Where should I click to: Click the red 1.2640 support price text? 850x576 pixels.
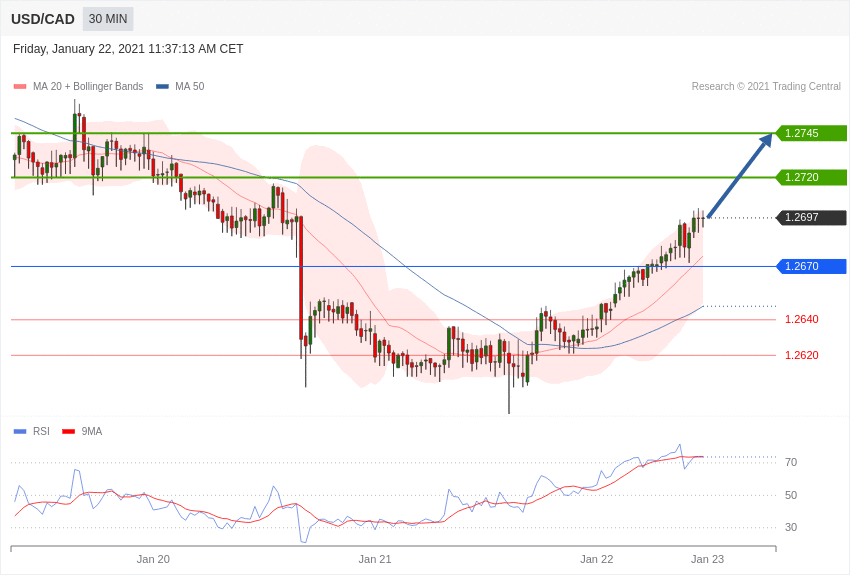[801, 319]
